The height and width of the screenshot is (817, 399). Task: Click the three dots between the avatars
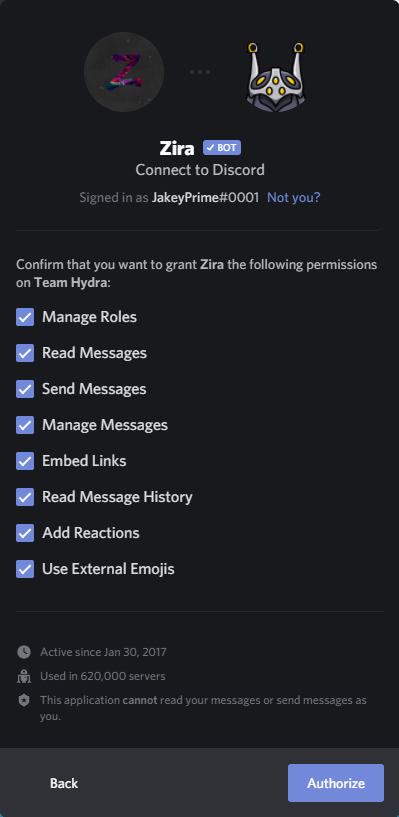tap(200, 72)
